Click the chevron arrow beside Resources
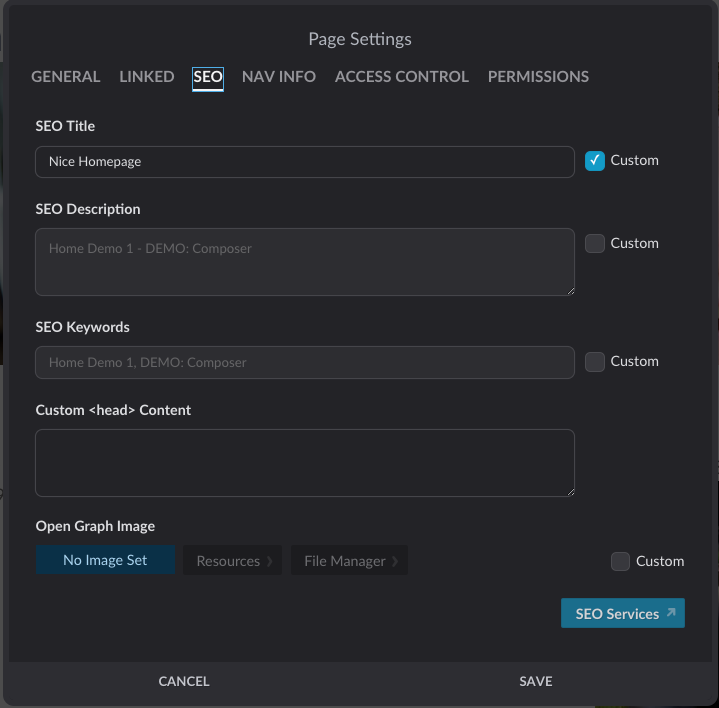 tap(270, 561)
